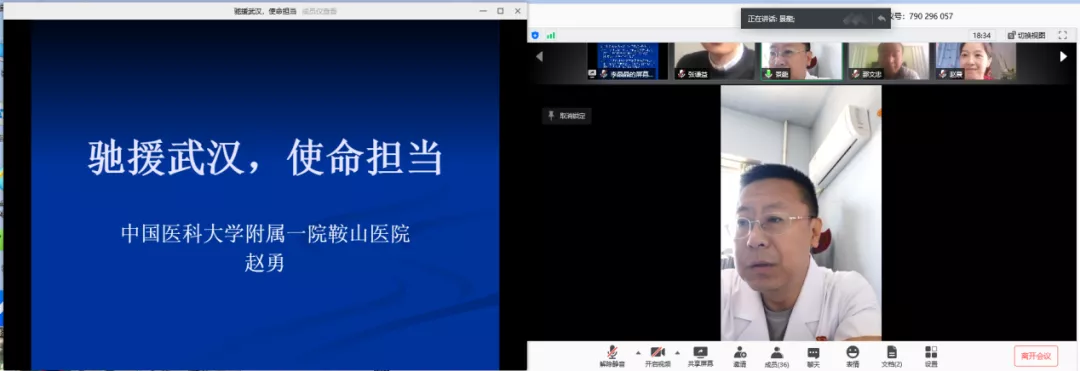Image resolution: width=1080 pixels, height=371 pixels.
Task: Unmute microphone with 解除静音 button
Action: point(612,356)
